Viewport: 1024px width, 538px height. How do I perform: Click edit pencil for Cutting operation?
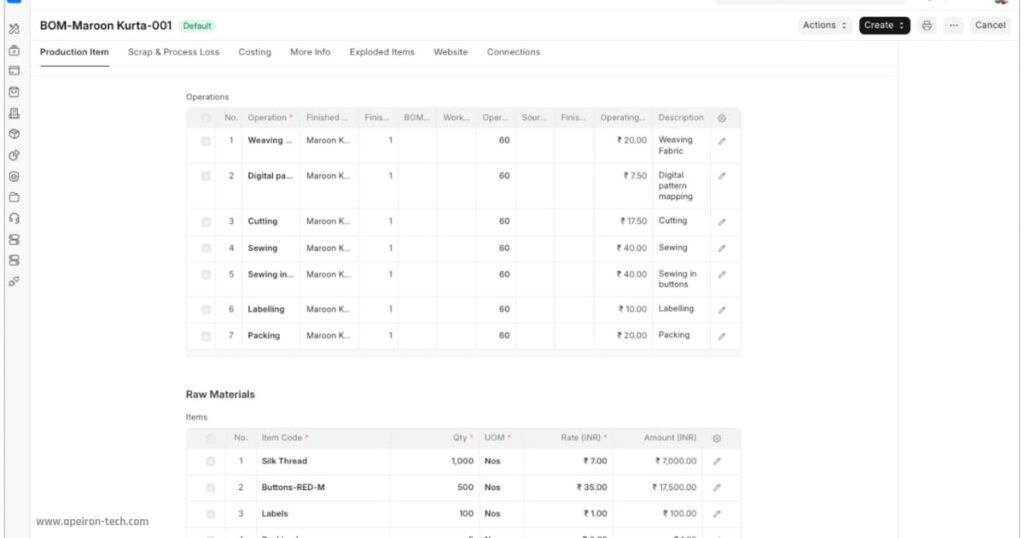[722, 222]
